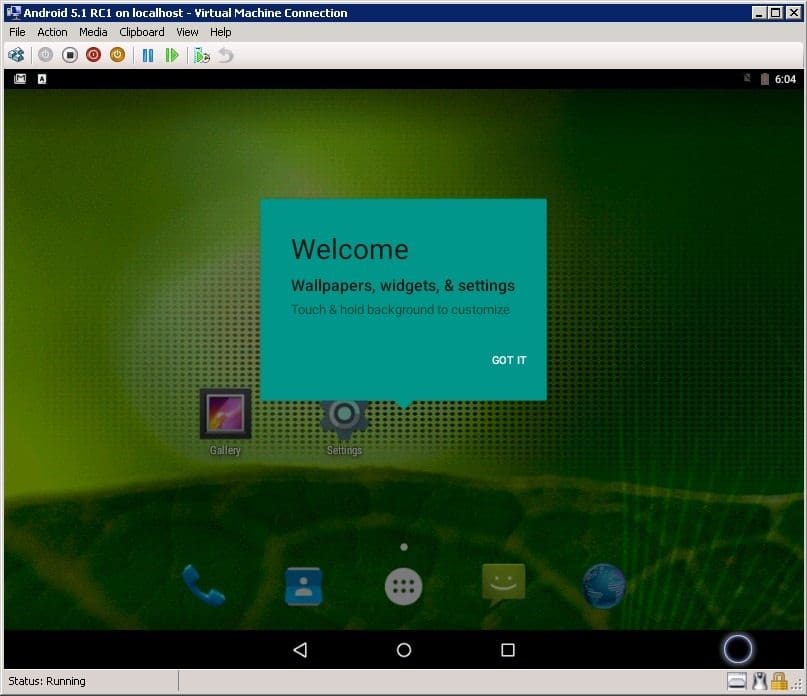
Task: Open the Contacts app in the dock
Action: click(x=304, y=586)
